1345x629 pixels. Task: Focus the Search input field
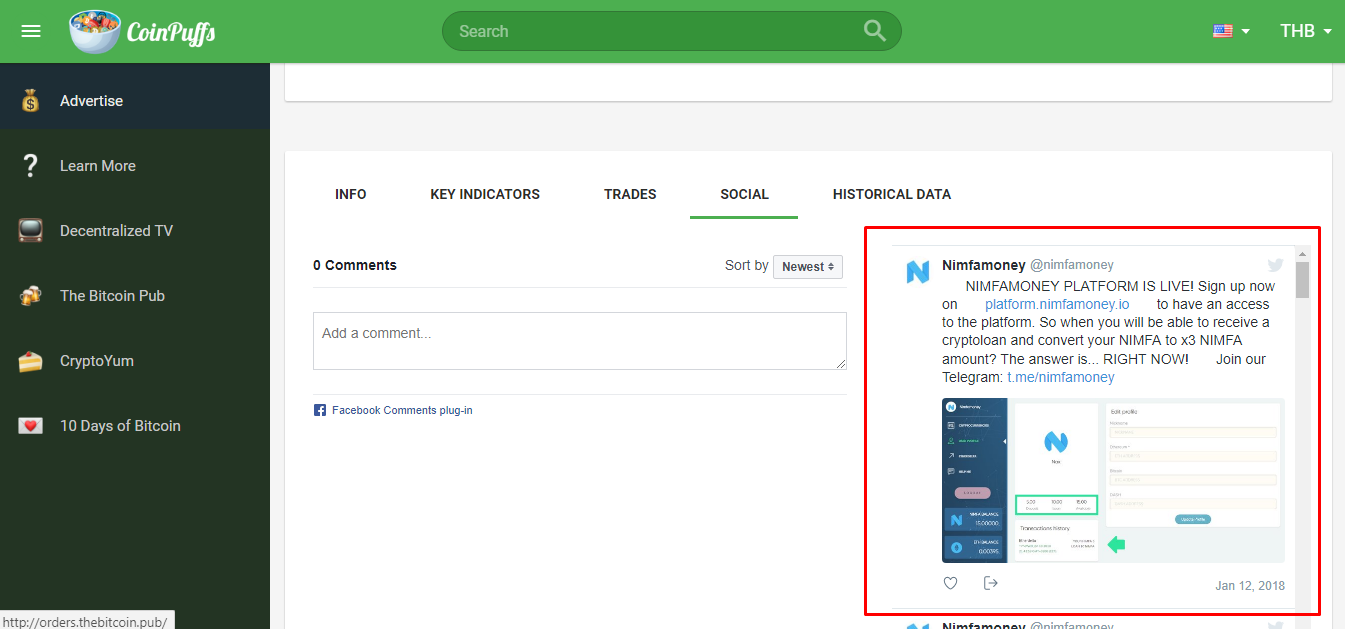671,31
